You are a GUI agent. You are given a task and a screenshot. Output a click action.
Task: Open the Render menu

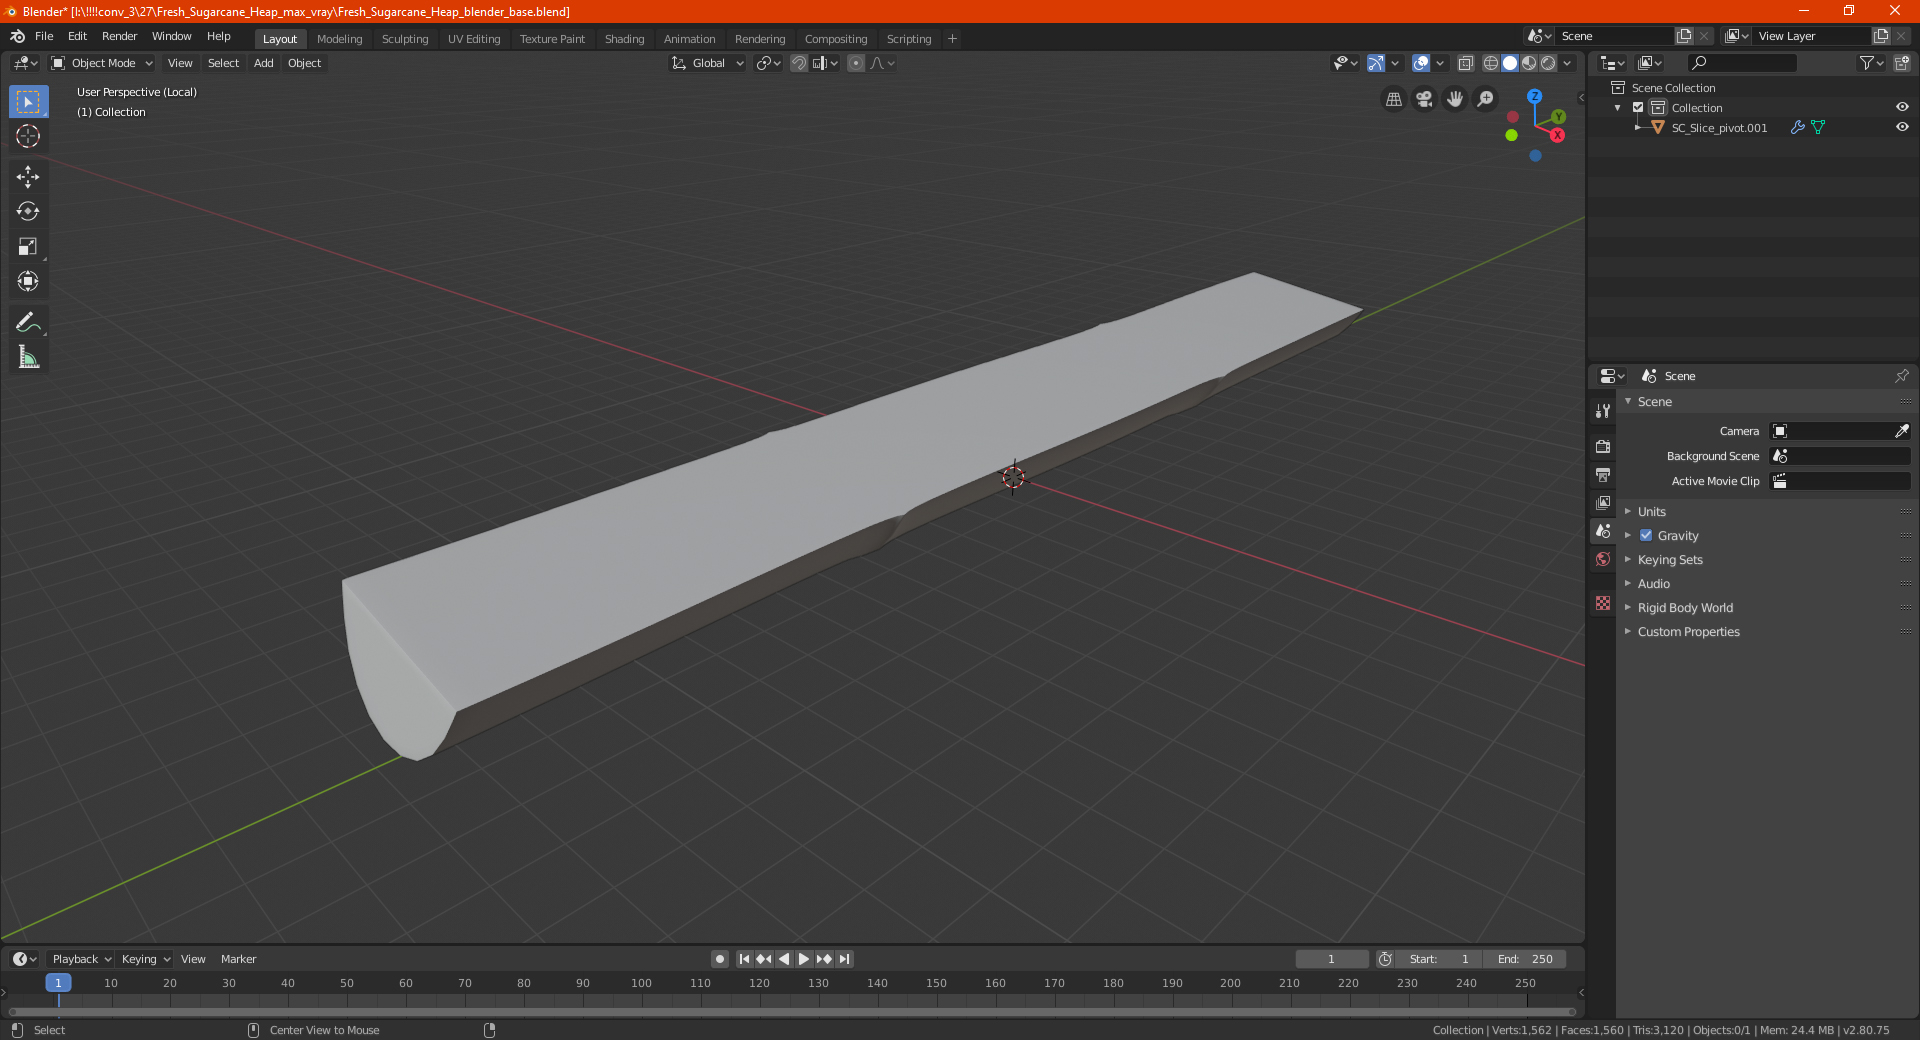click(119, 36)
